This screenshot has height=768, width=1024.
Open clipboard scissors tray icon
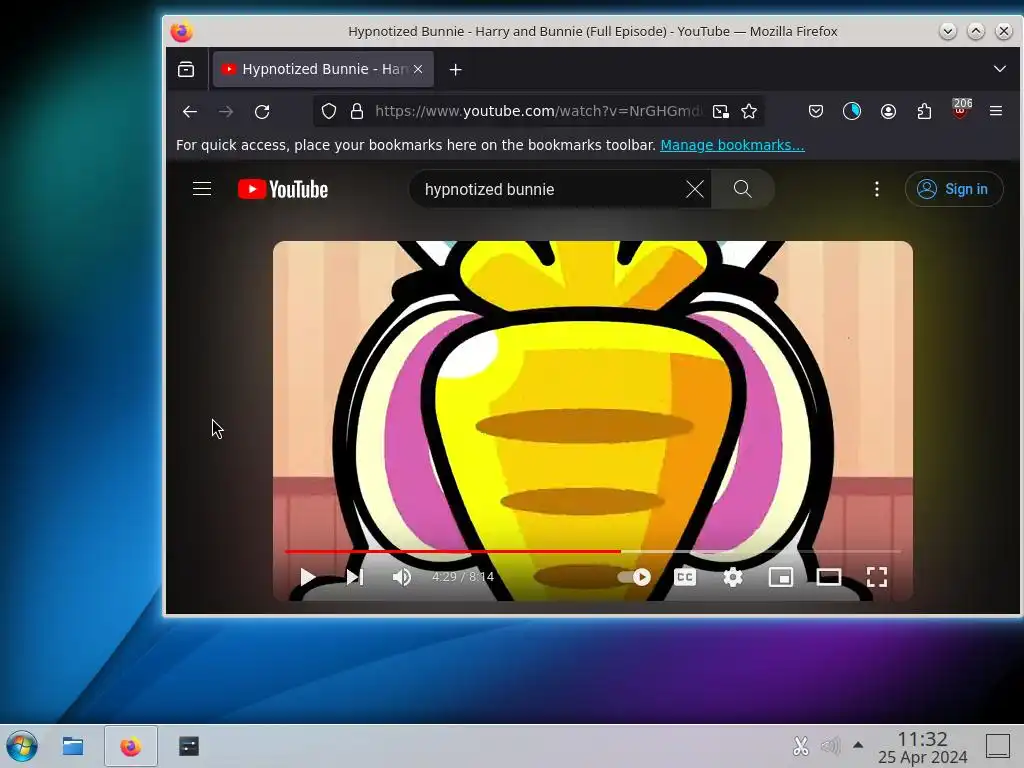click(x=801, y=746)
